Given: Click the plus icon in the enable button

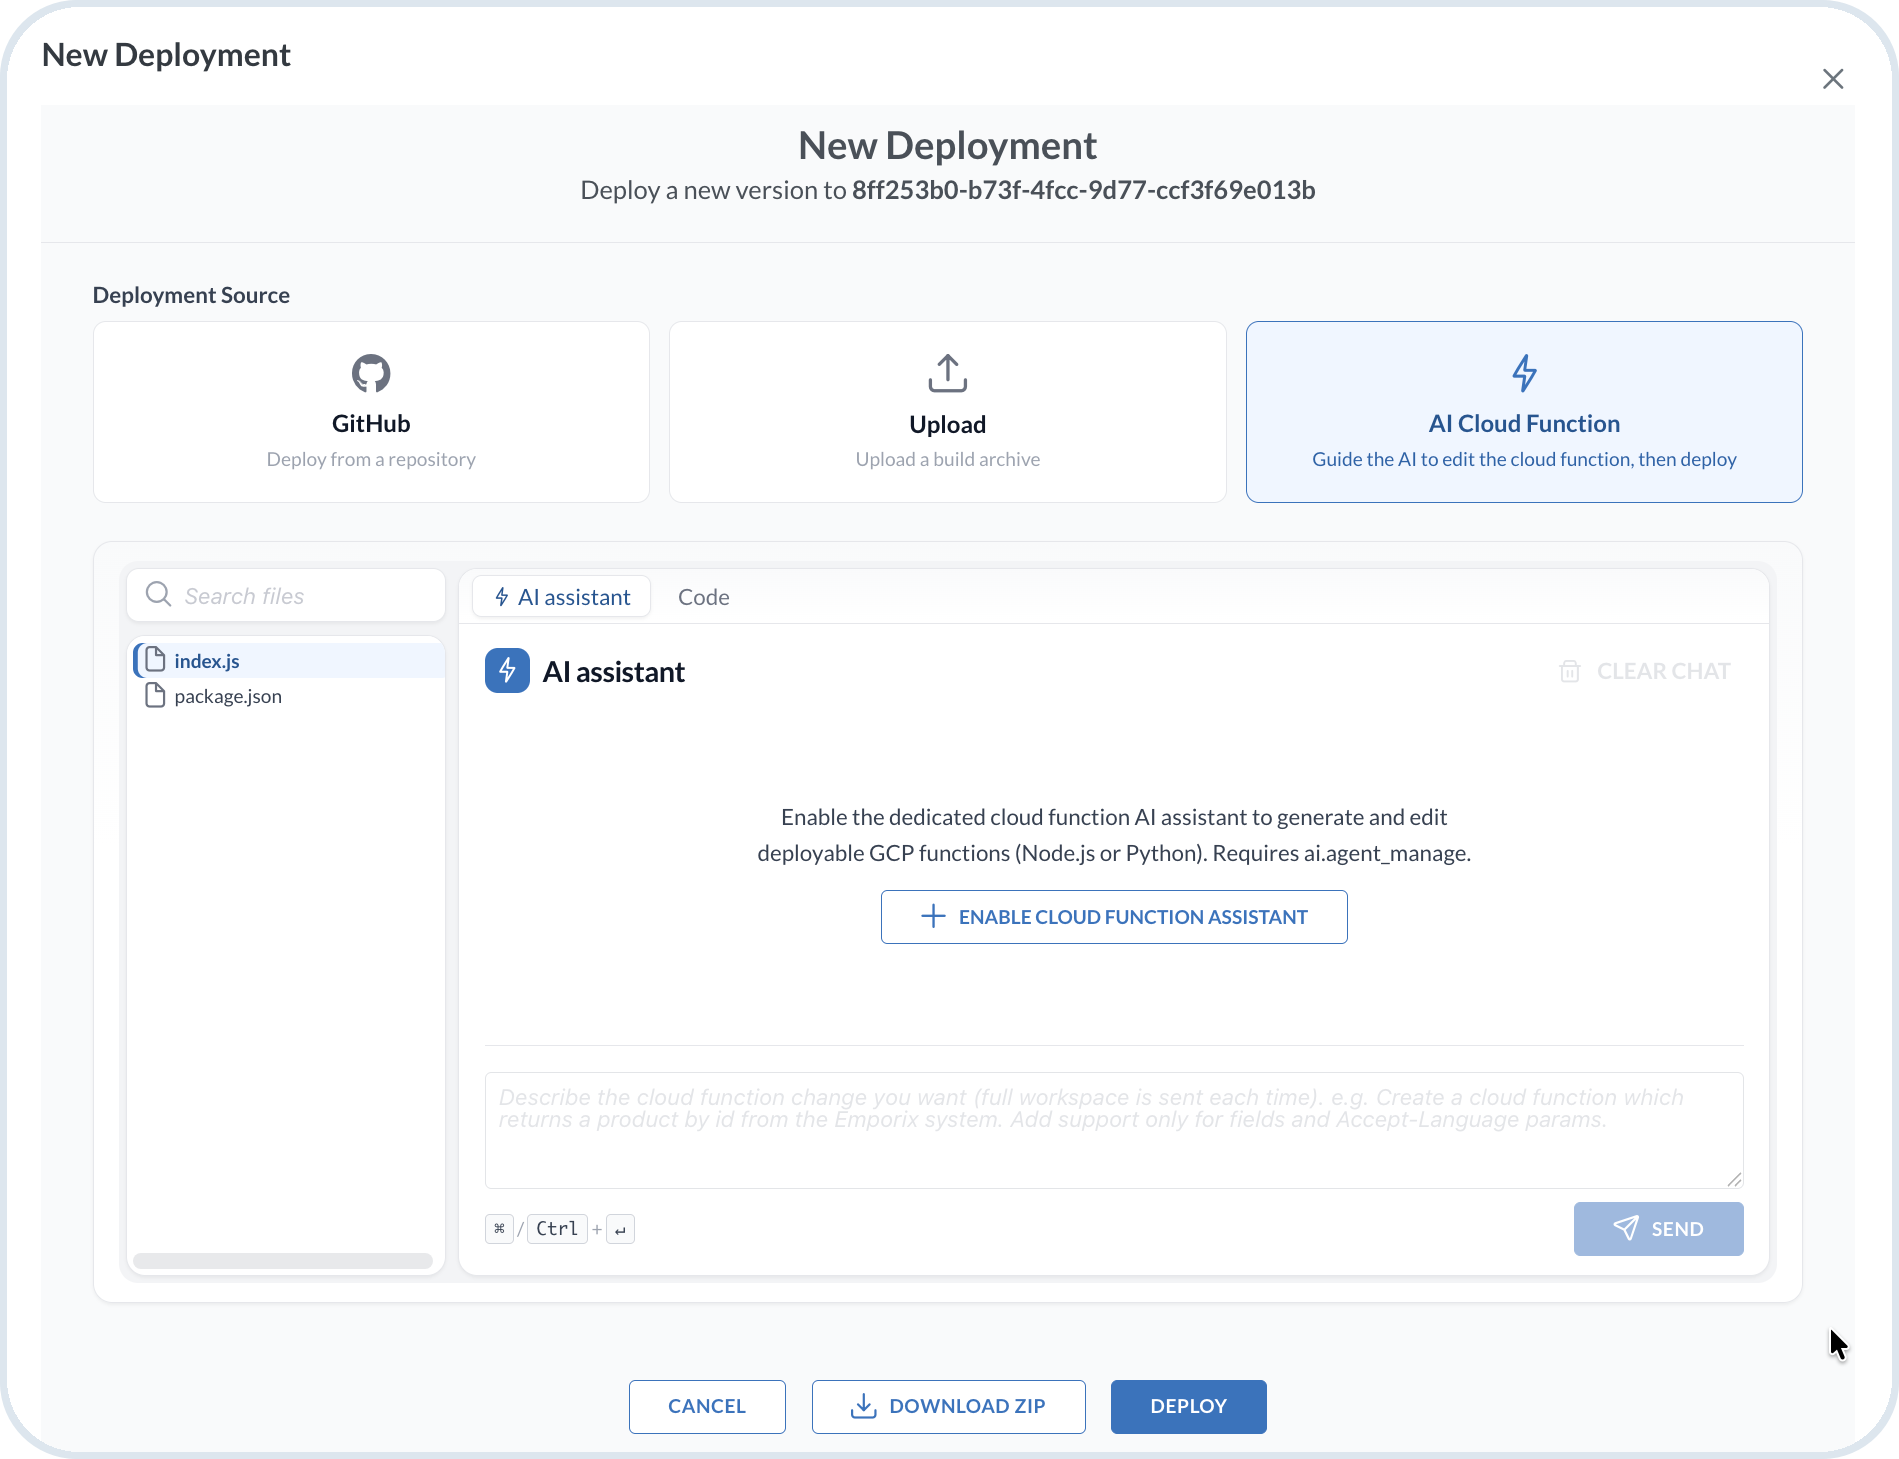Looking at the screenshot, I should pyautogui.click(x=933, y=916).
